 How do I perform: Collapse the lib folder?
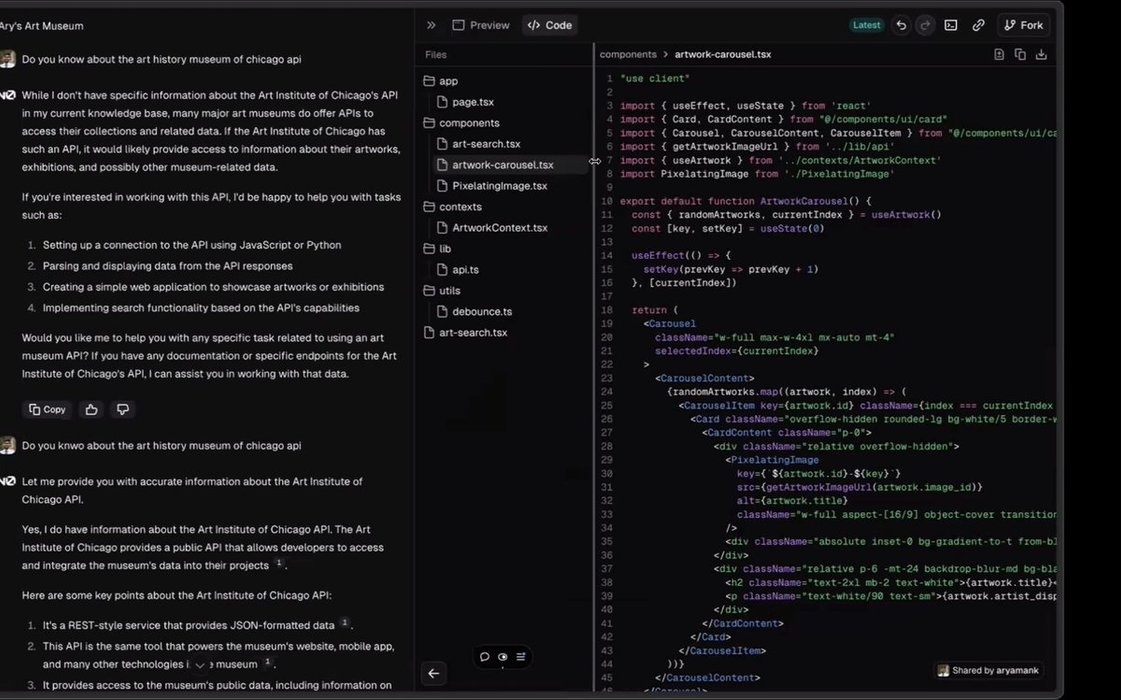[438, 249]
